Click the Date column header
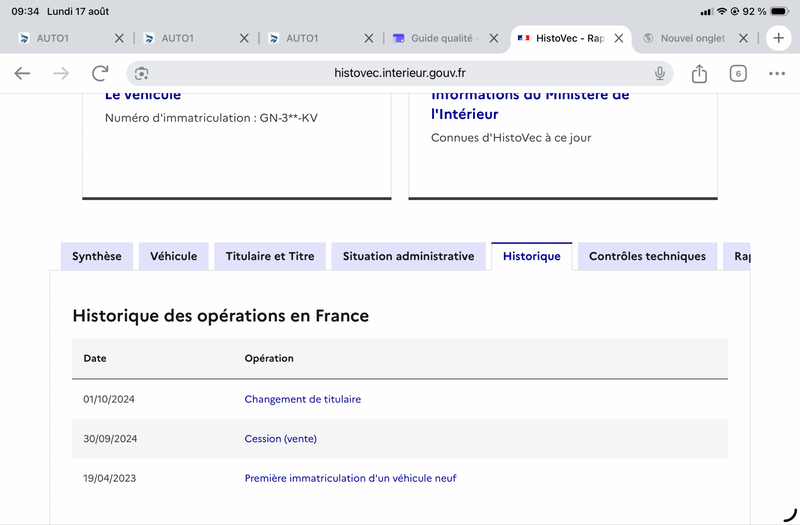The height and width of the screenshot is (525, 800). tap(95, 358)
